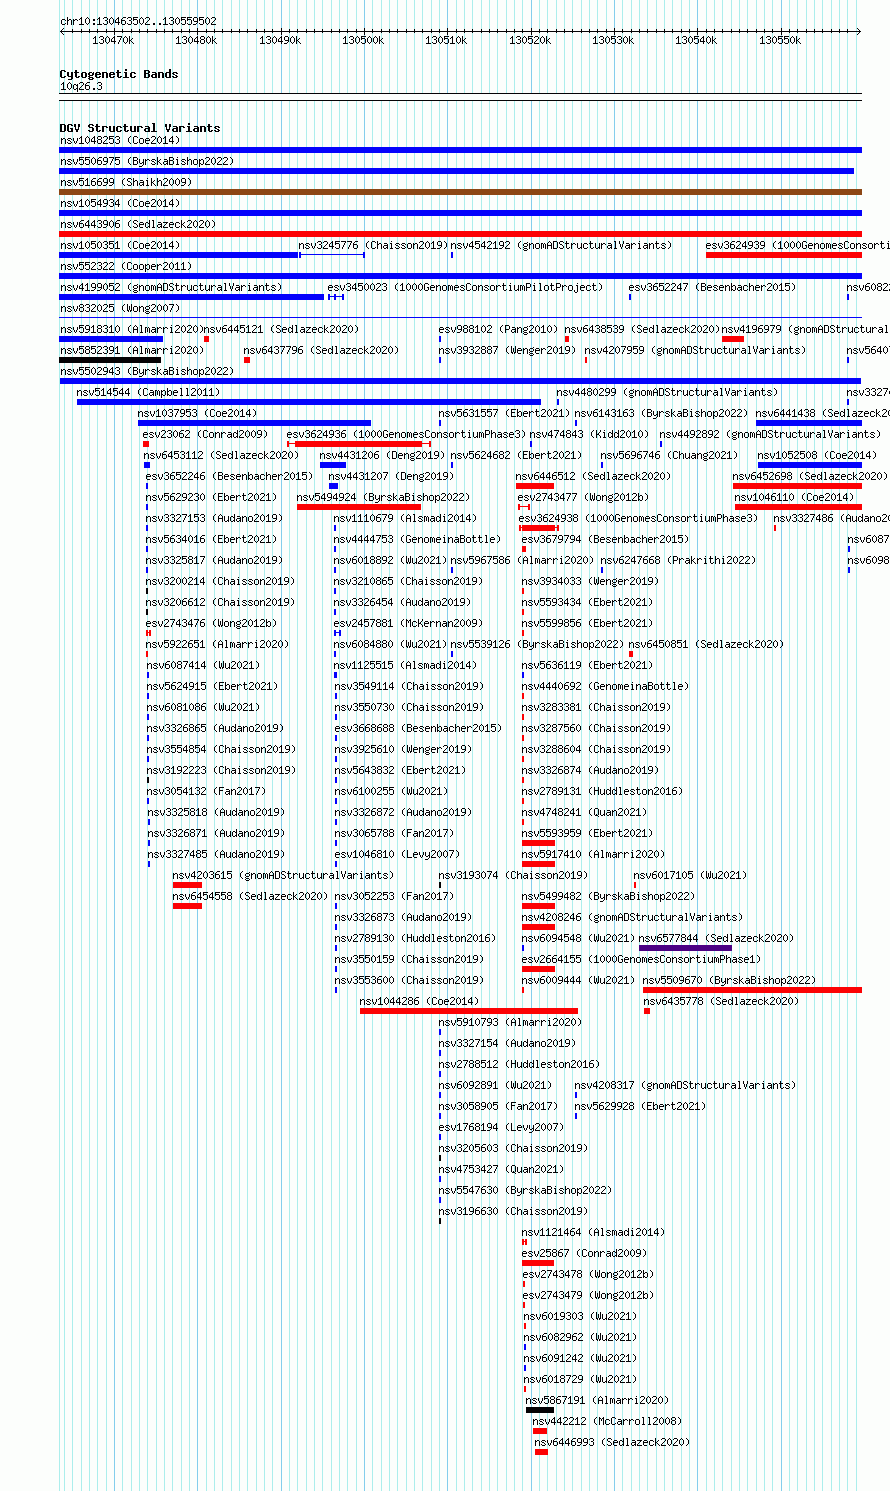Select nsv3245776 (Chaisson2019) label
The image size is (890, 1491).
coord(372,246)
